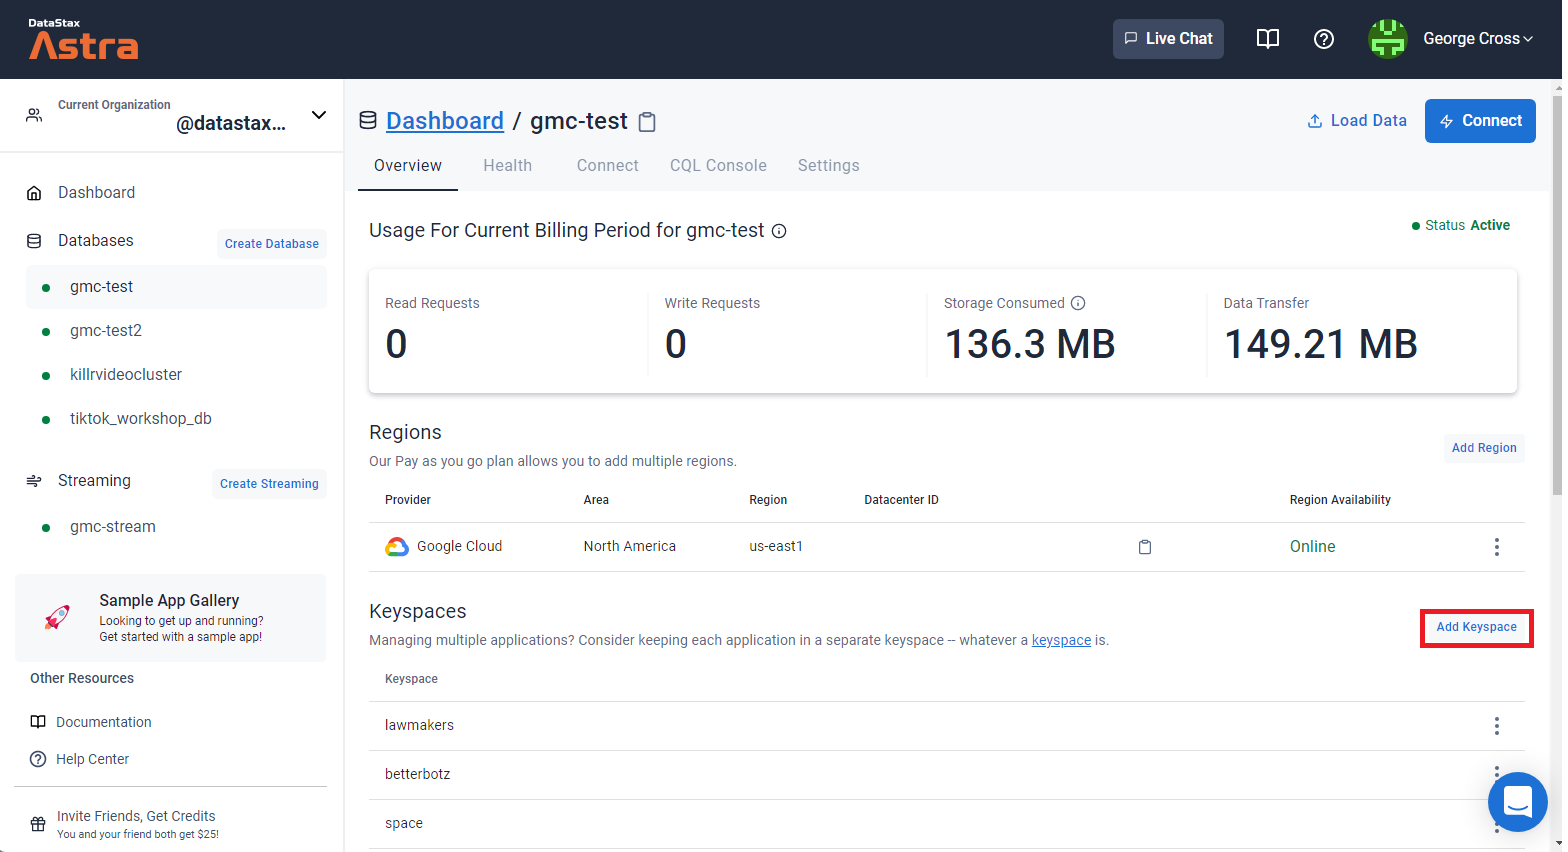
Task: Click the DataStax Astra logo
Action: pos(83,39)
